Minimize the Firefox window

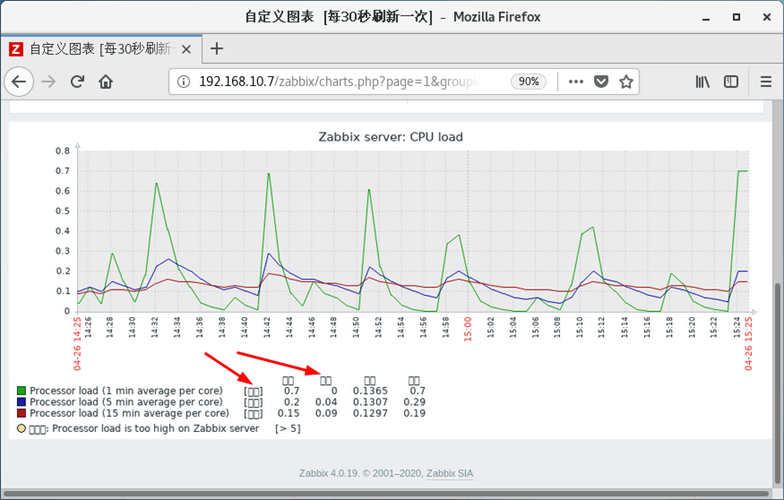(706, 18)
